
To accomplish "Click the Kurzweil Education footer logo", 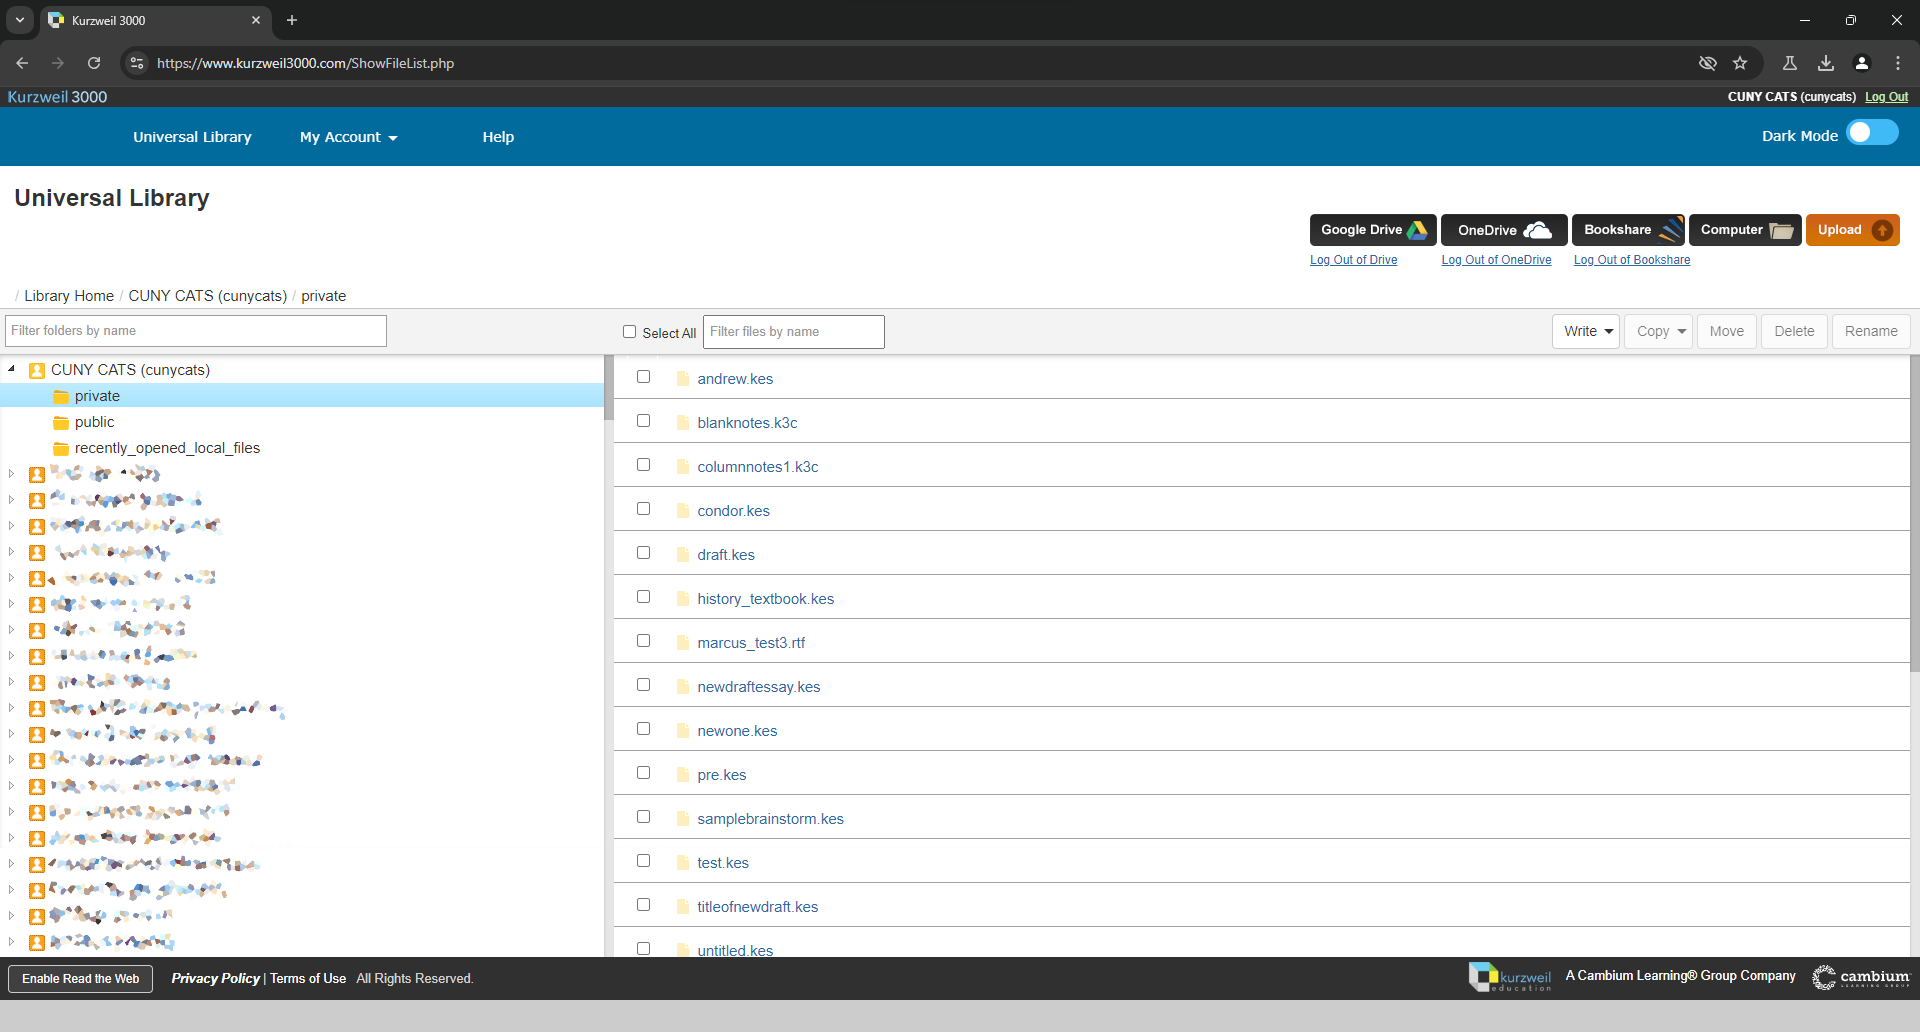I will click(1510, 977).
